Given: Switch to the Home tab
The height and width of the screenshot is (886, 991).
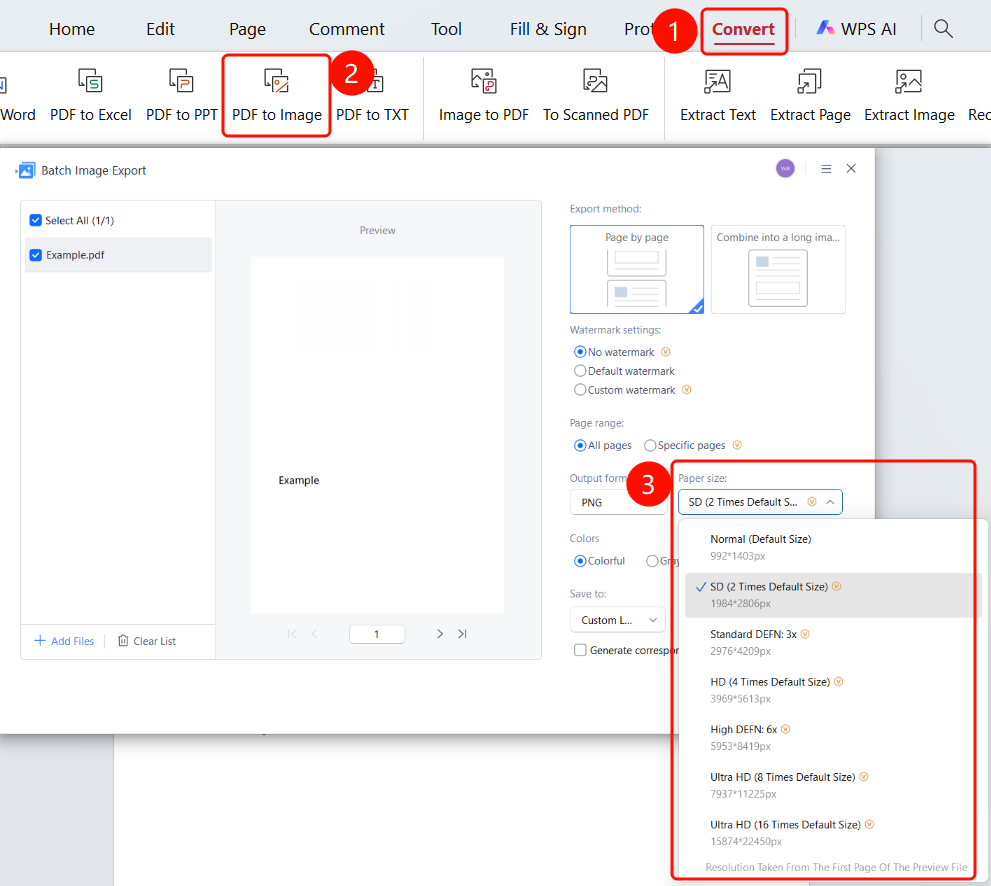Looking at the screenshot, I should coord(72,29).
